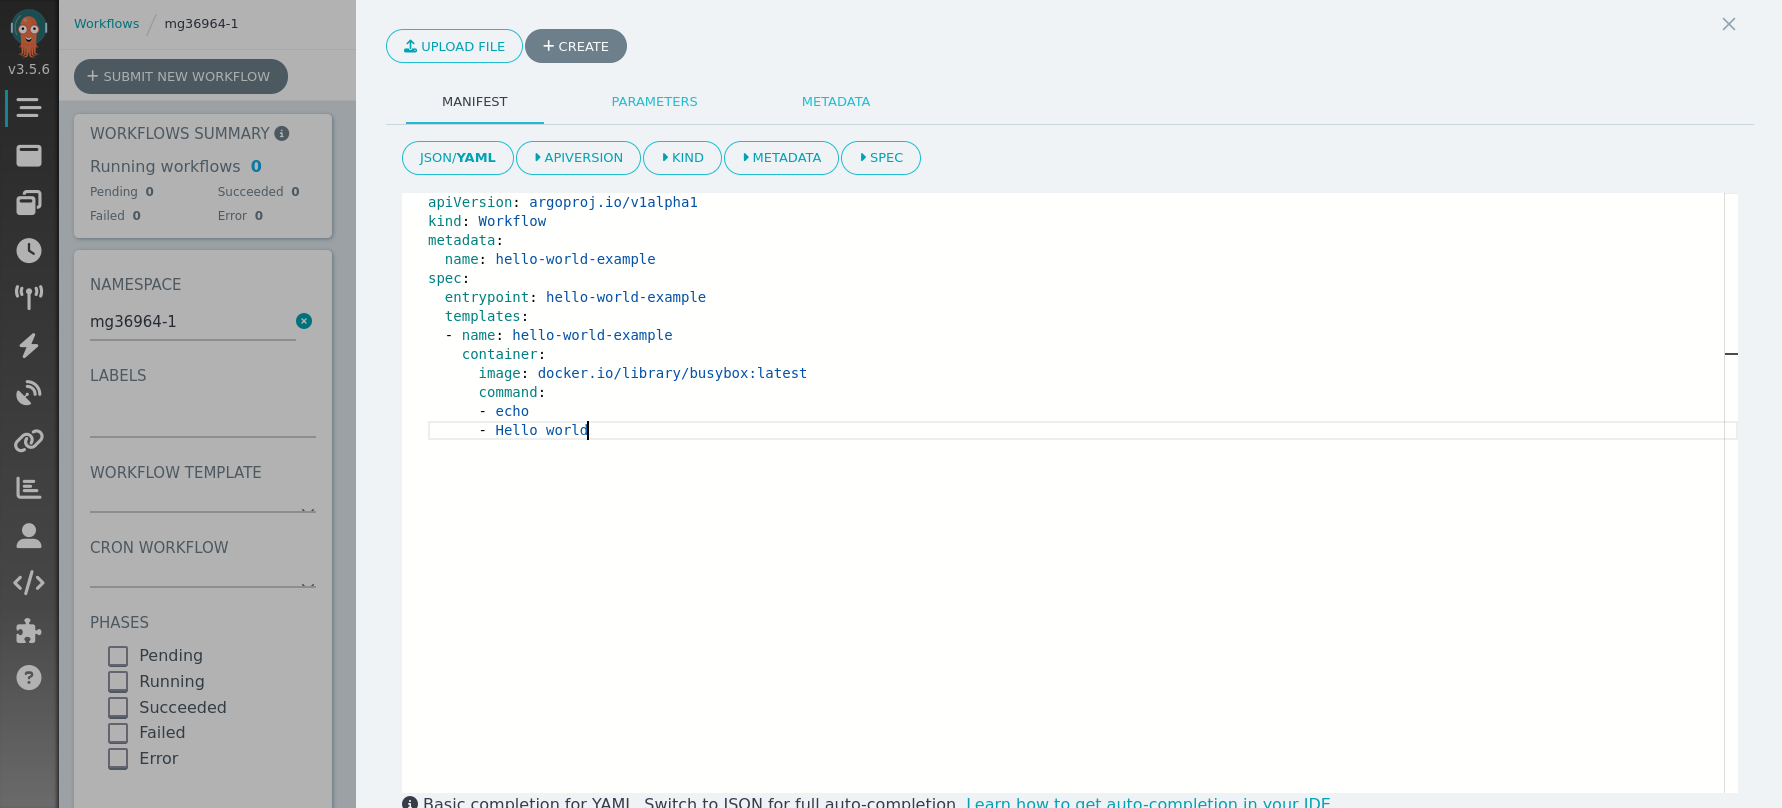
Task: Open Help question mark icon
Action: point(29,678)
